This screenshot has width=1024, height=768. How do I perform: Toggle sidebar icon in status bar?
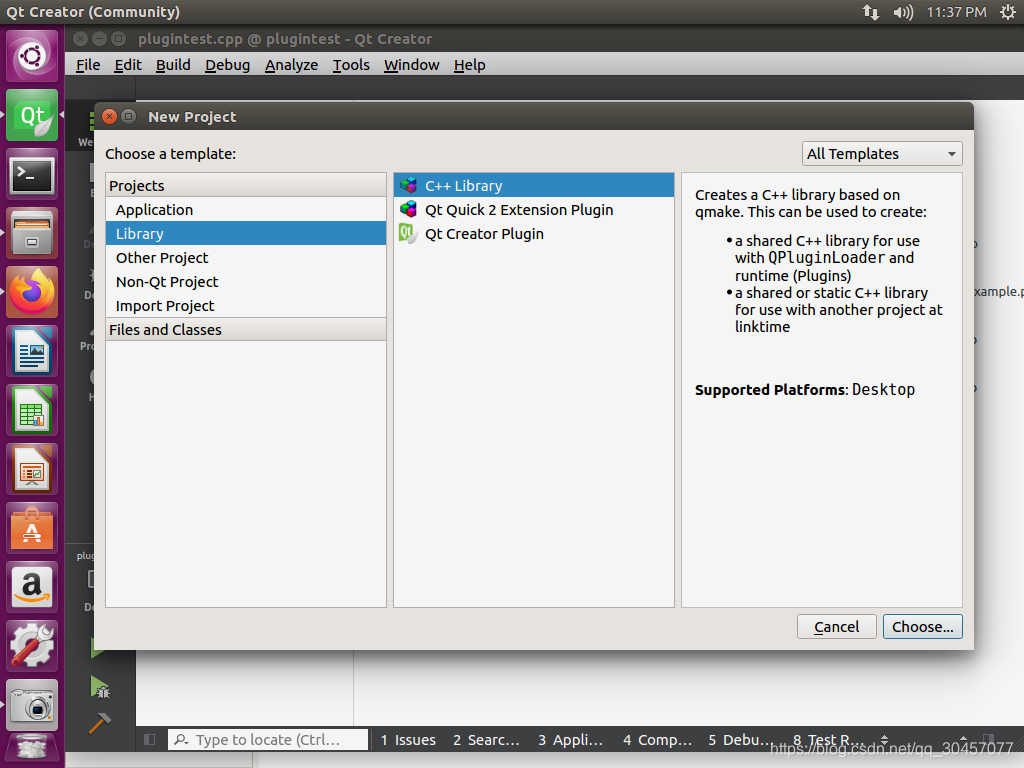150,739
